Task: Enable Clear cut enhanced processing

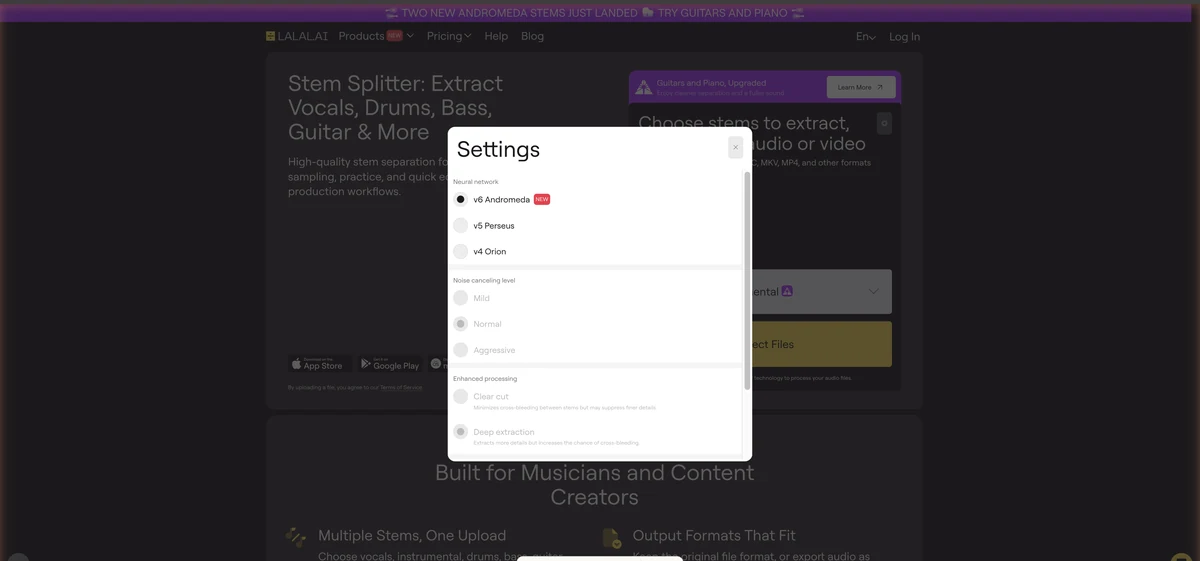Action: click(461, 396)
